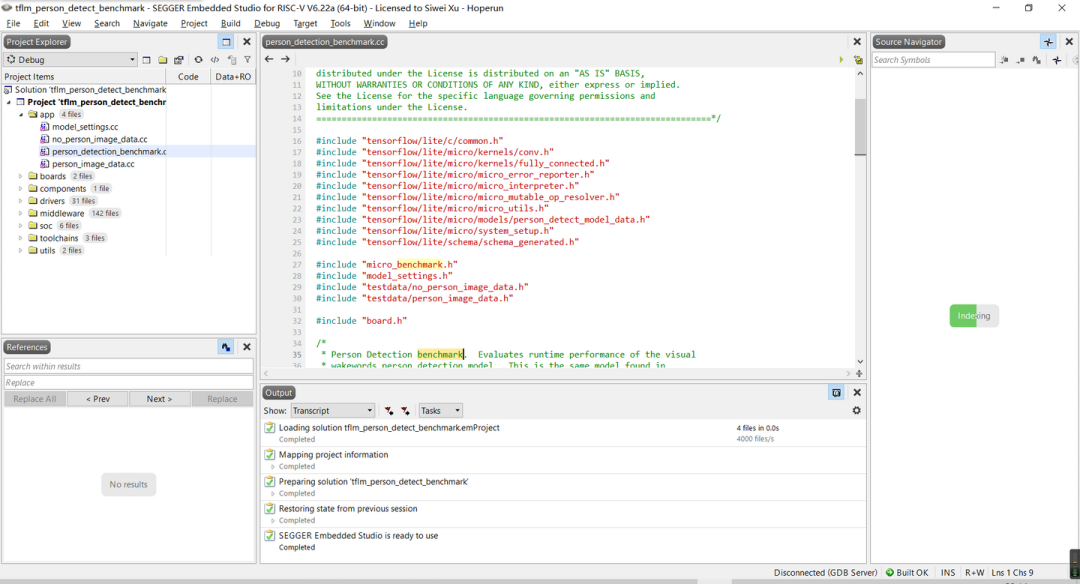Click the second arrow-square icon in Source Navigator
The width and height of the screenshot is (1080, 584).
(x=1021, y=60)
